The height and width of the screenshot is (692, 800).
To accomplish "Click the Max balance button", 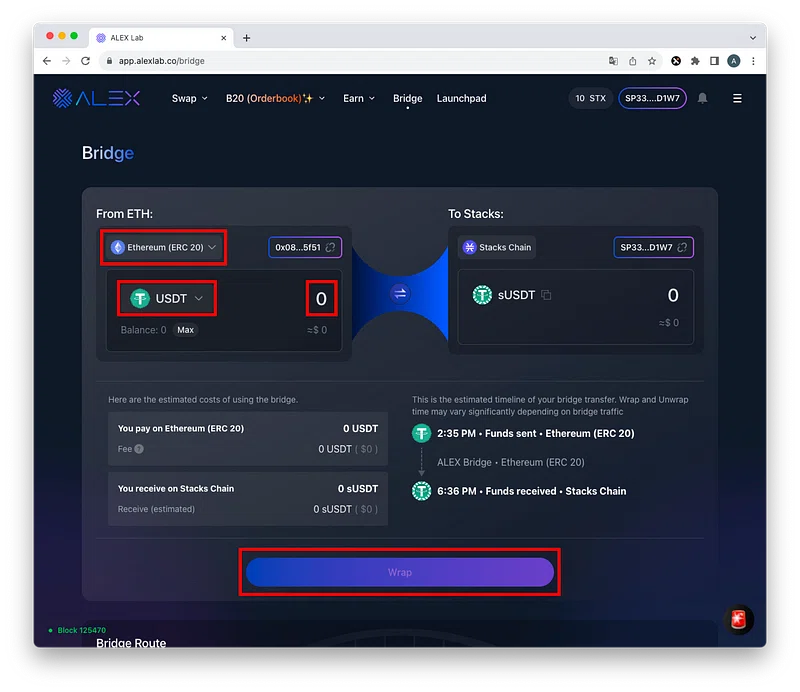I will 185,330.
